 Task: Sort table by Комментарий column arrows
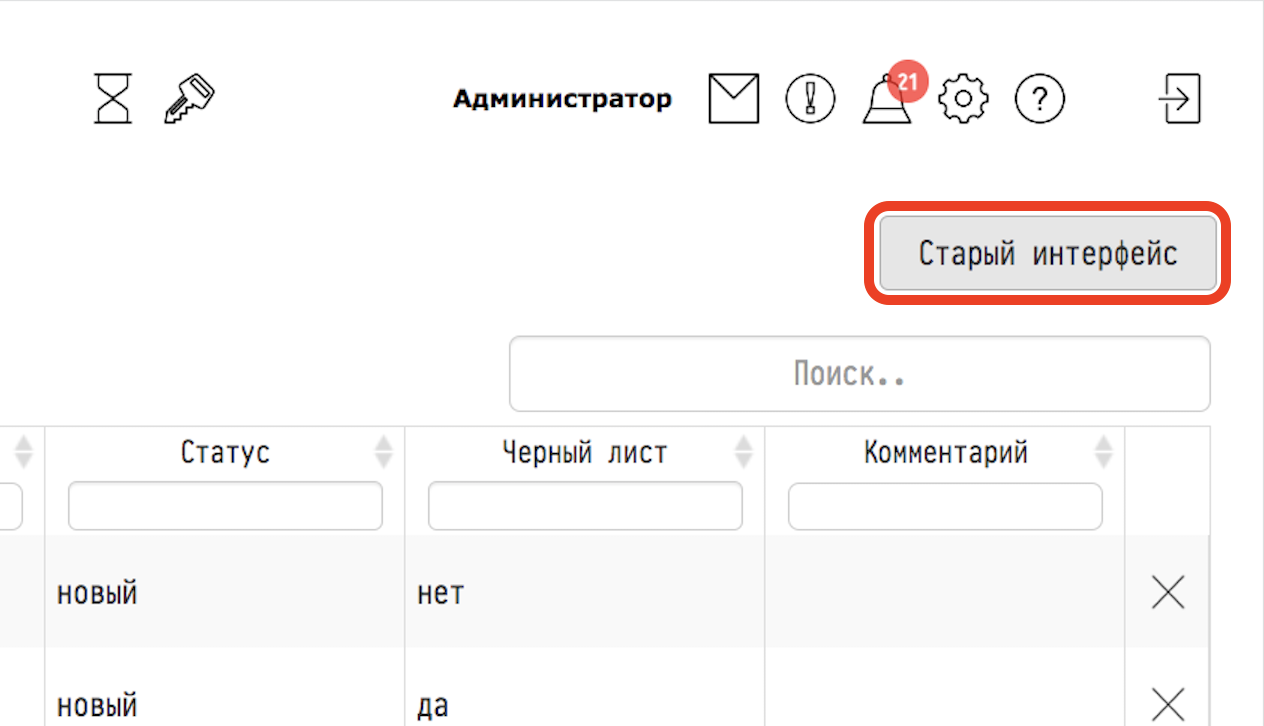tap(1104, 452)
